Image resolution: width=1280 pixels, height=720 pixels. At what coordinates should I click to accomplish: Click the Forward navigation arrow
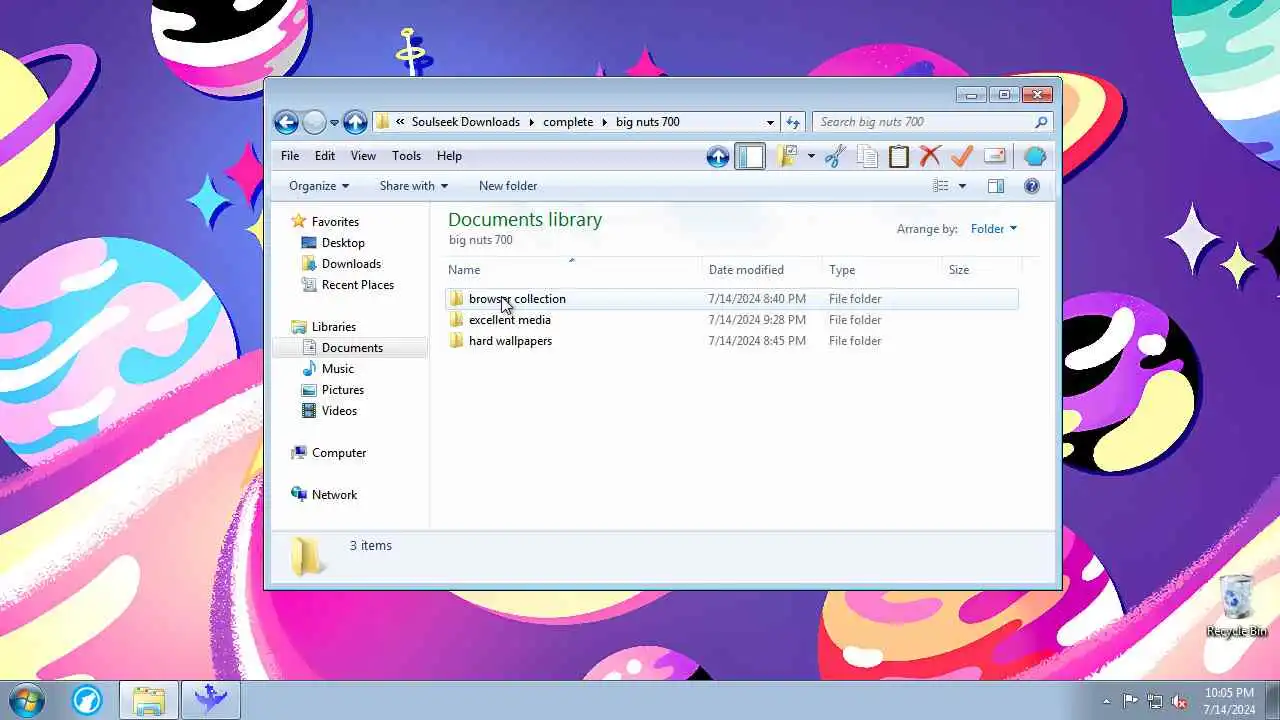(314, 122)
